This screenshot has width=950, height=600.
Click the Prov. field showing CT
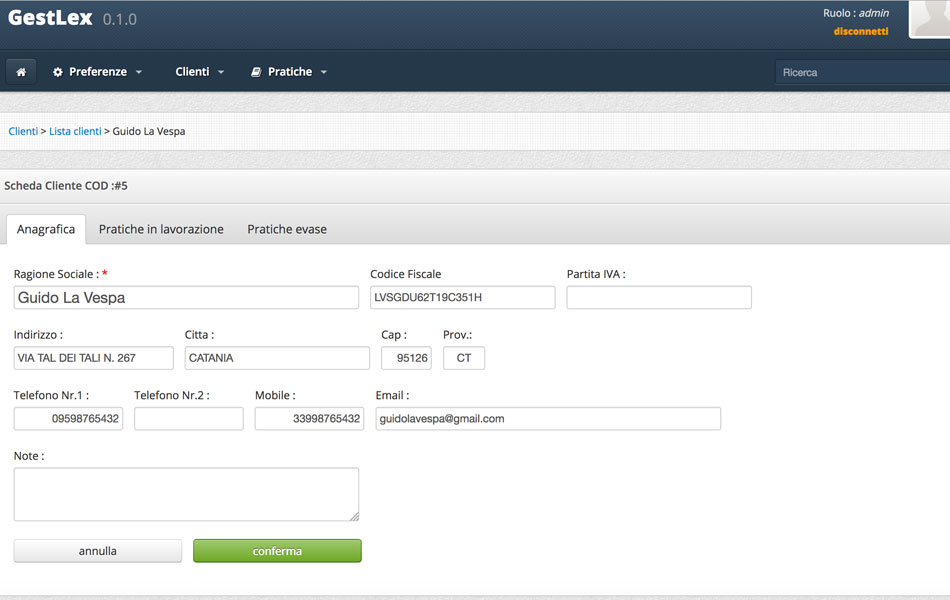(464, 358)
